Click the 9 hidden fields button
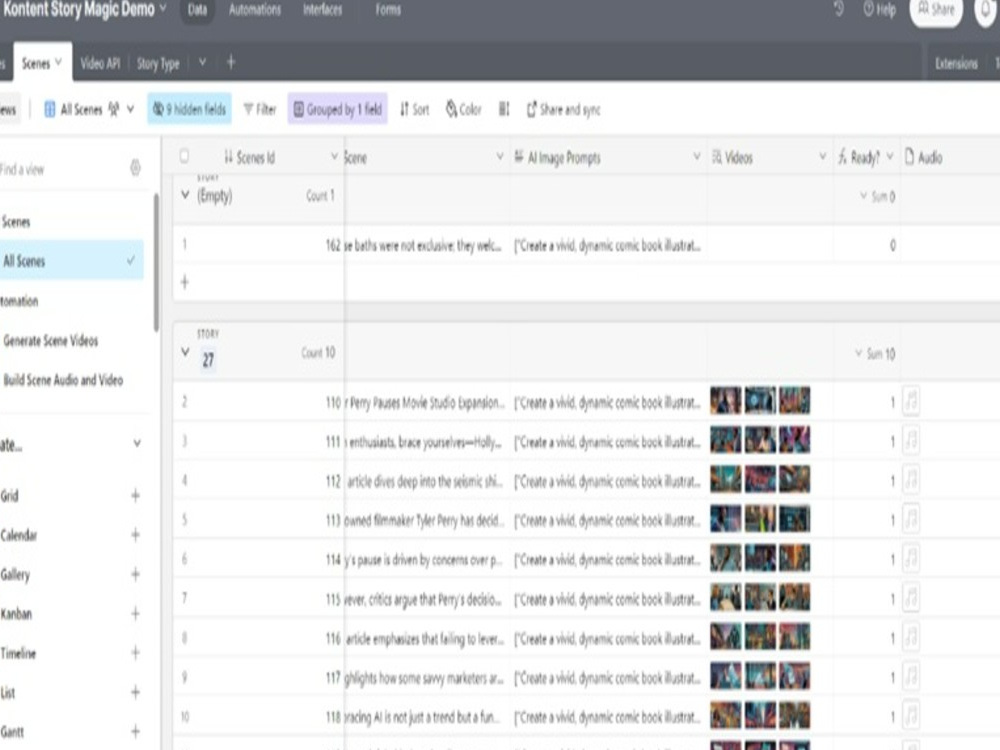1000x750 pixels. pyautogui.click(x=189, y=109)
